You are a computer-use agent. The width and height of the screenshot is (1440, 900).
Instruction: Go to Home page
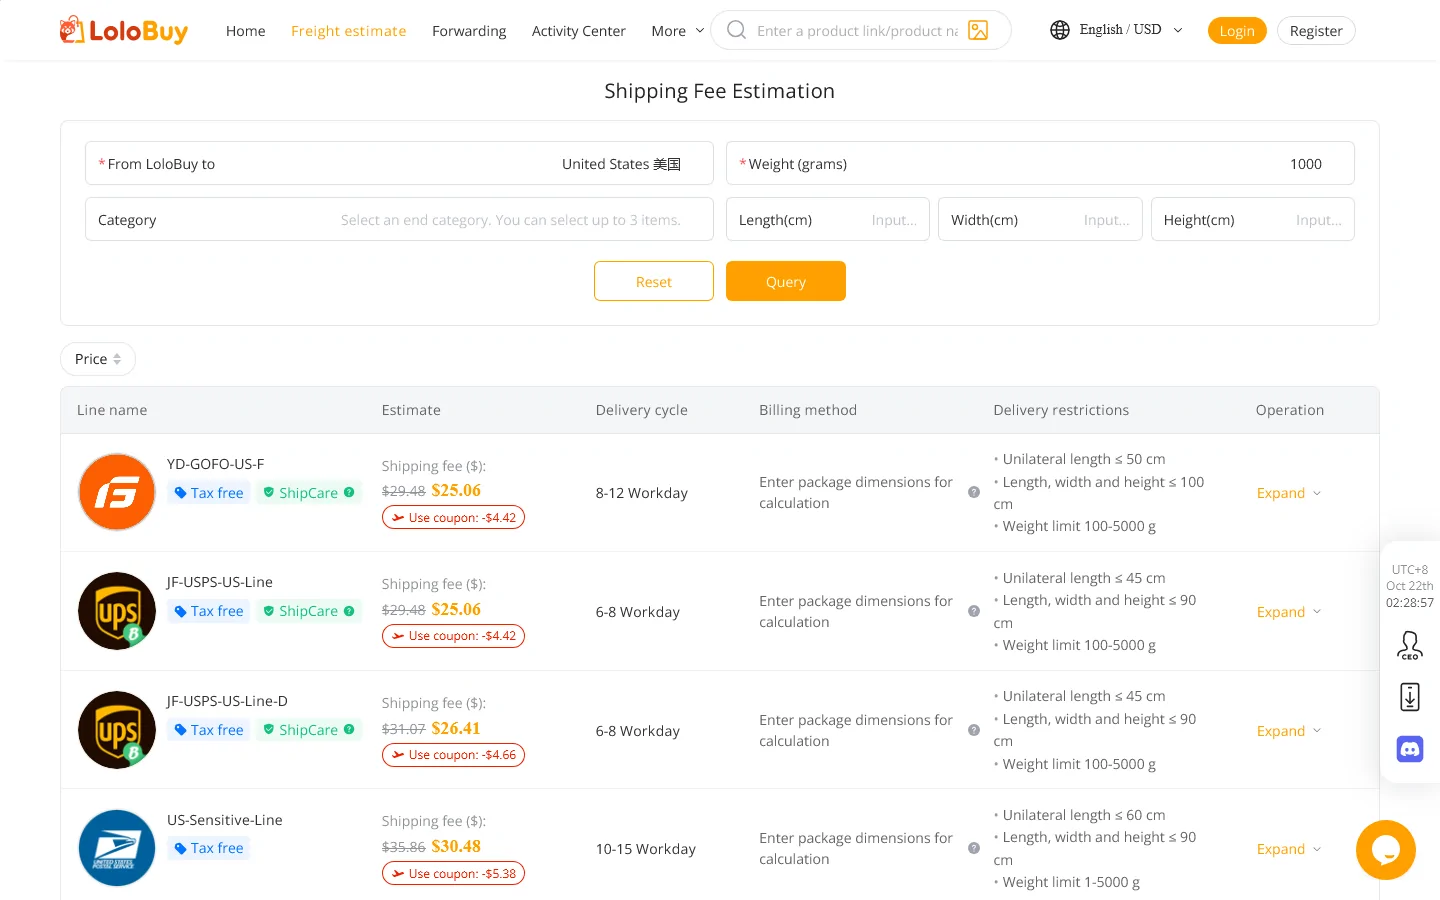[x=245, y=31]
